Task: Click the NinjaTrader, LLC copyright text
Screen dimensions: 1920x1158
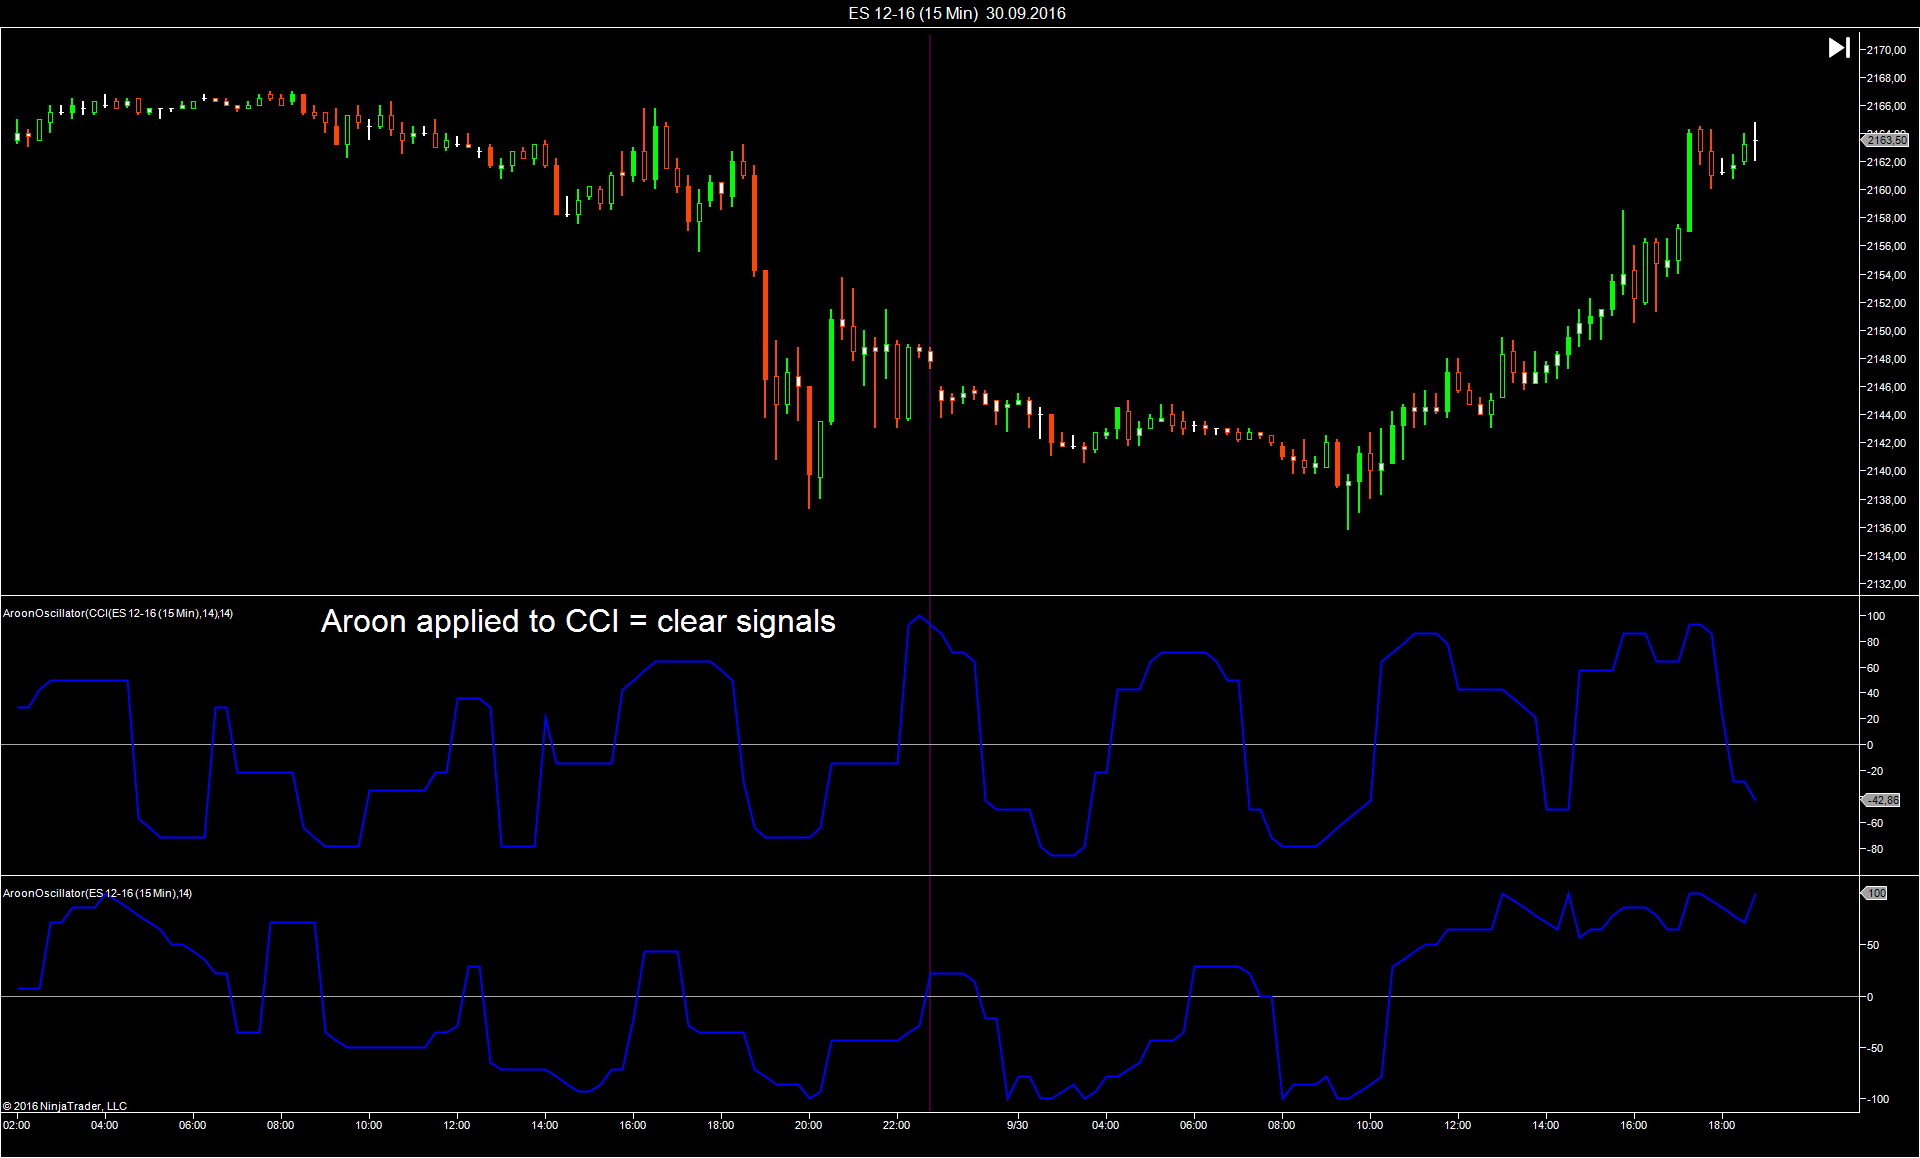Action: tap(65, 1106)
